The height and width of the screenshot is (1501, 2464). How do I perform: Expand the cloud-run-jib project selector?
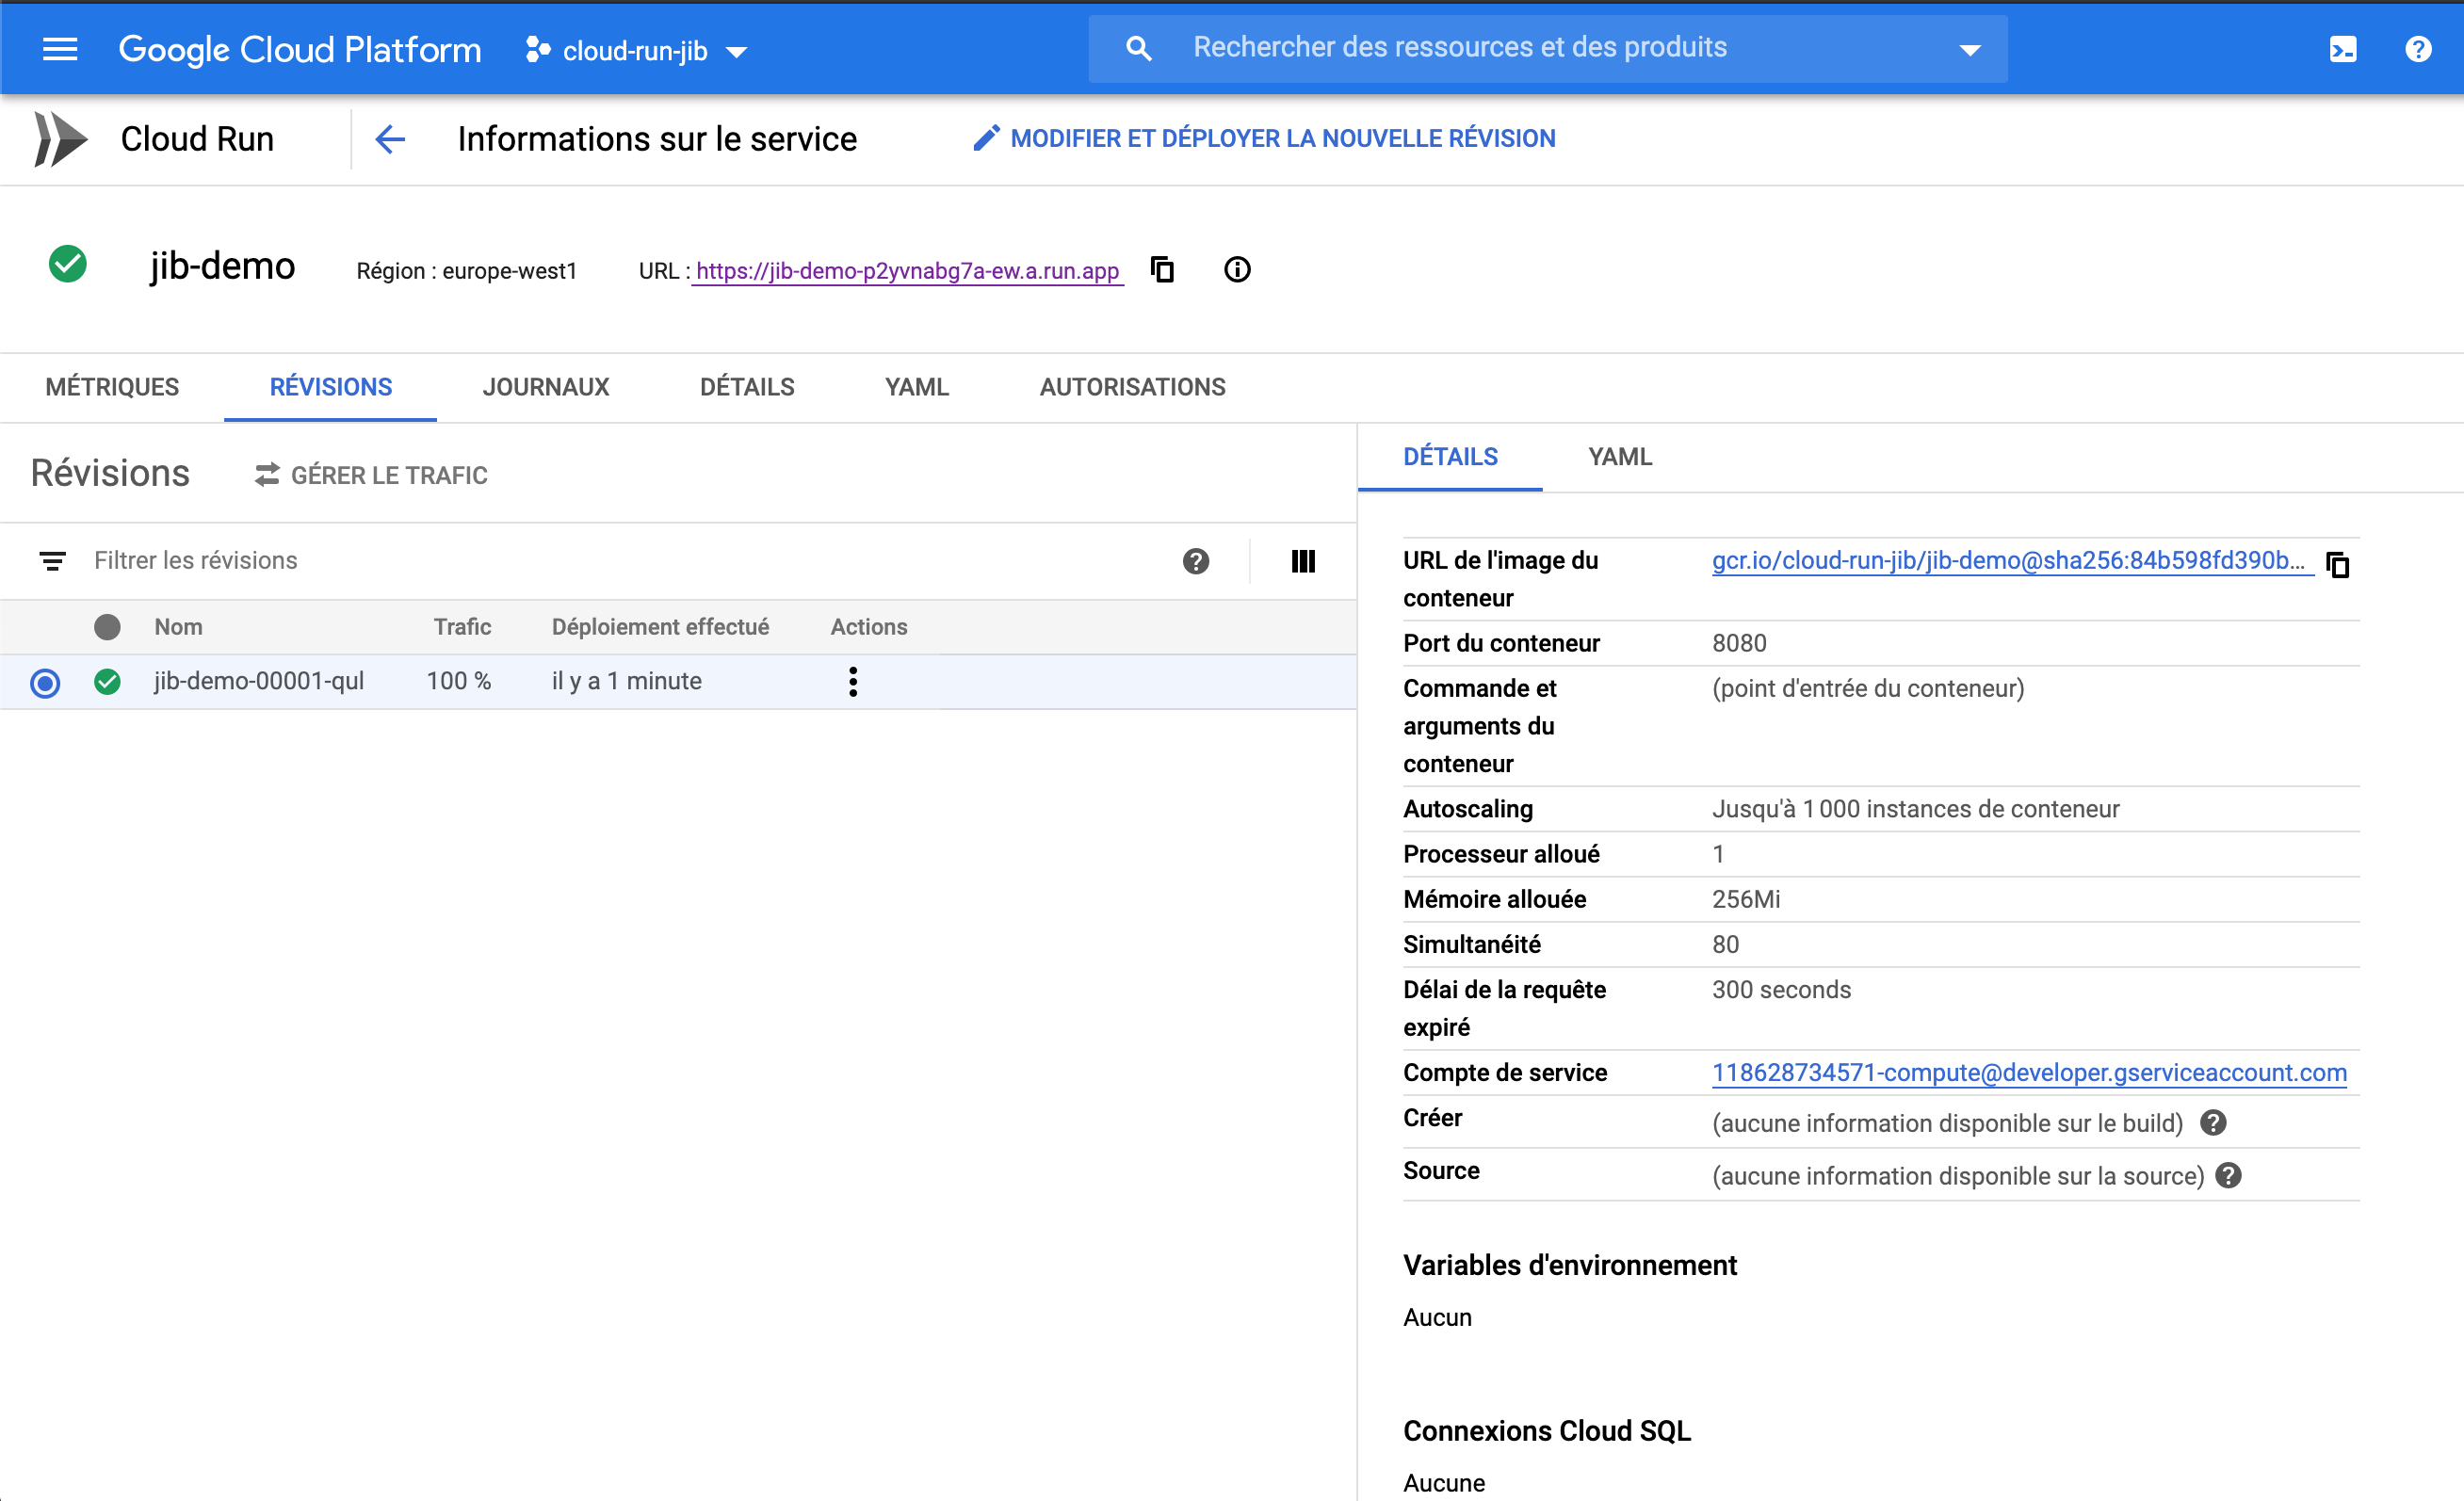636,51
